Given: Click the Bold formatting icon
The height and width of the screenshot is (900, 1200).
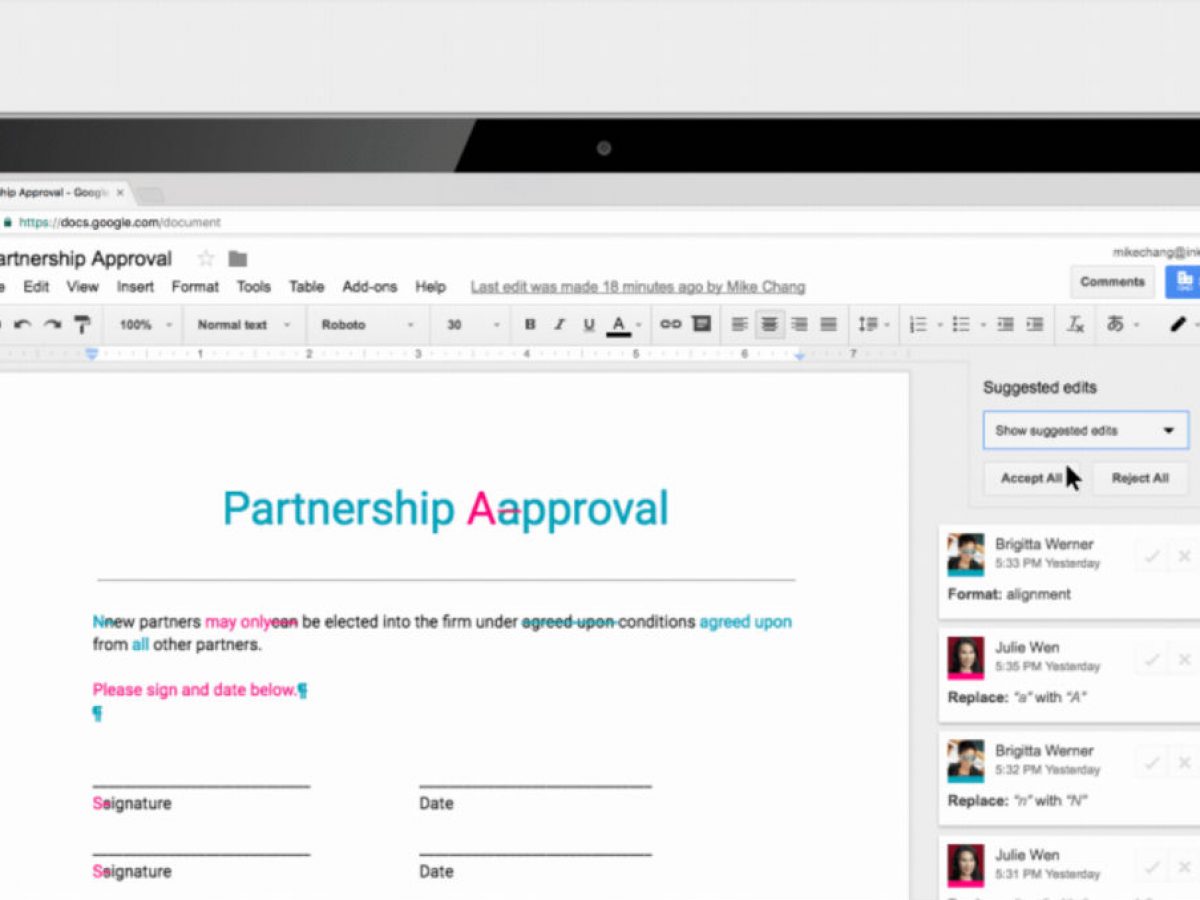Looking at the screenshot, I should tap(530, 324).
